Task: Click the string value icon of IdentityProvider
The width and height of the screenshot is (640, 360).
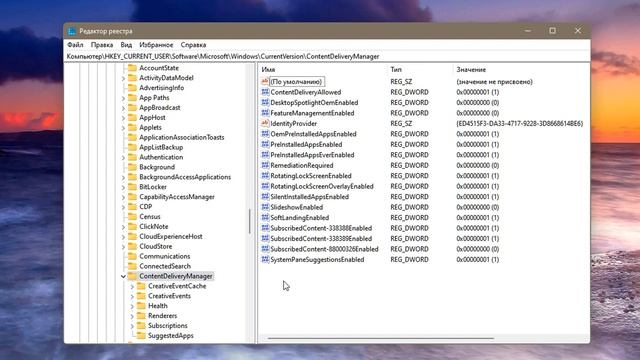Action: tap(265, 123)
